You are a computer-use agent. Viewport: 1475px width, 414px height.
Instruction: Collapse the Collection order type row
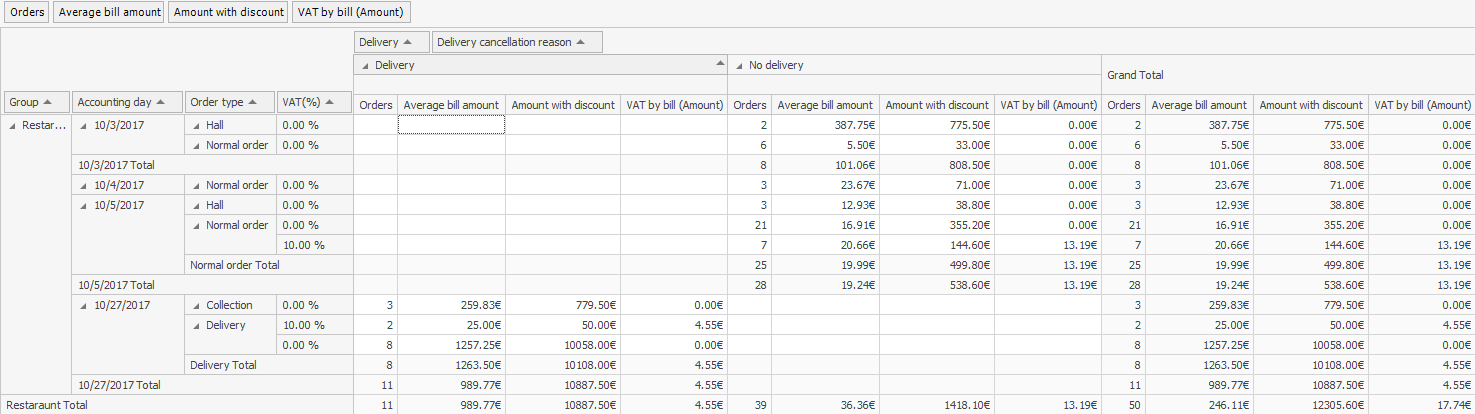(196, 305)
